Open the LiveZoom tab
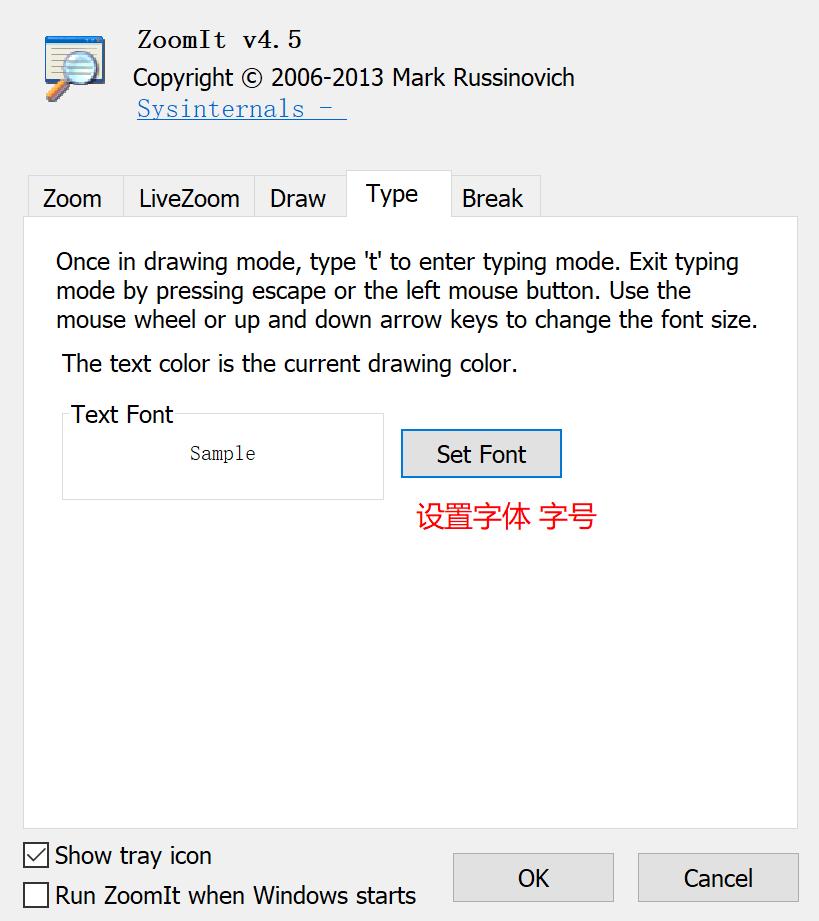Screen dimensions: 819x921 point(189,198)
